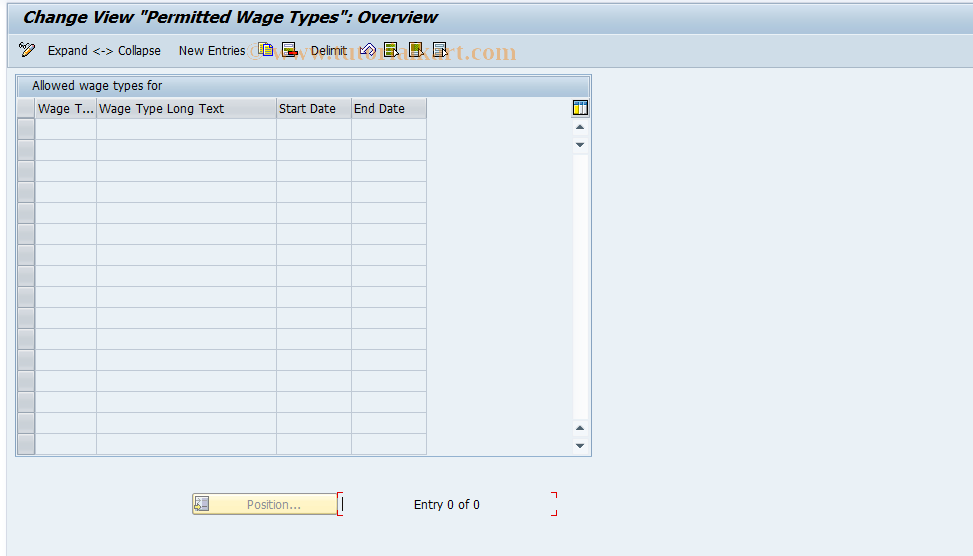This screenshot has height=556, width=973.
Task: Click the Undo change icon
Action: coord(367,50)
